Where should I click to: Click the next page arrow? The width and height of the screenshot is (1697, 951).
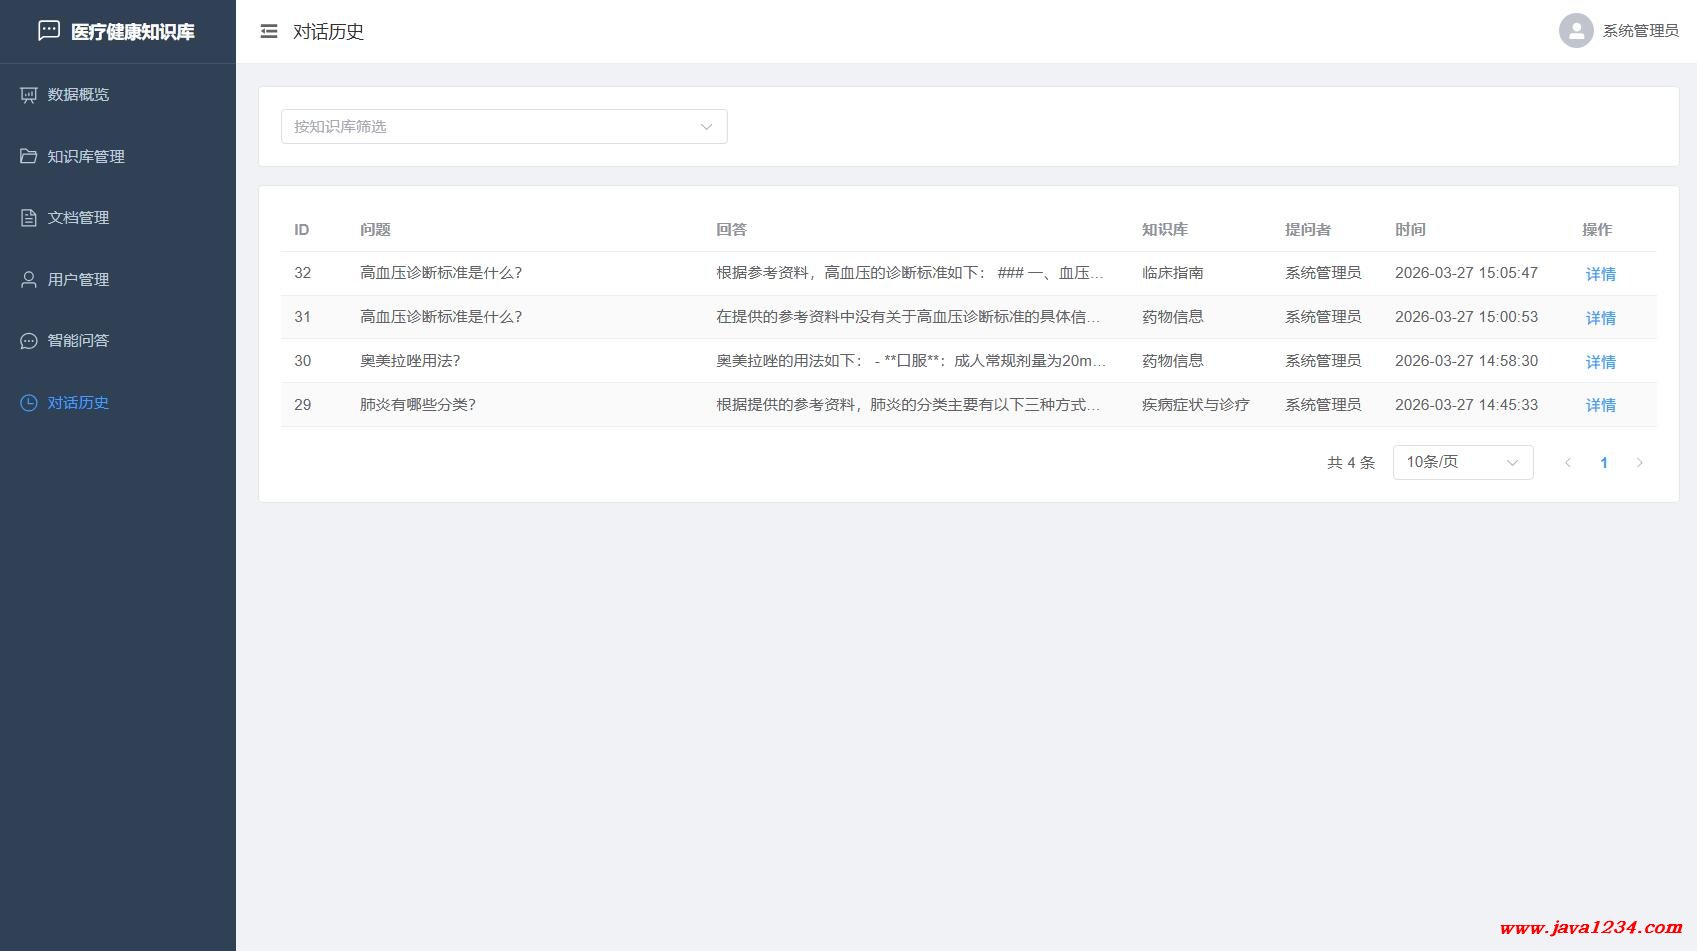pyautogui.click(x=1639, y=462)
